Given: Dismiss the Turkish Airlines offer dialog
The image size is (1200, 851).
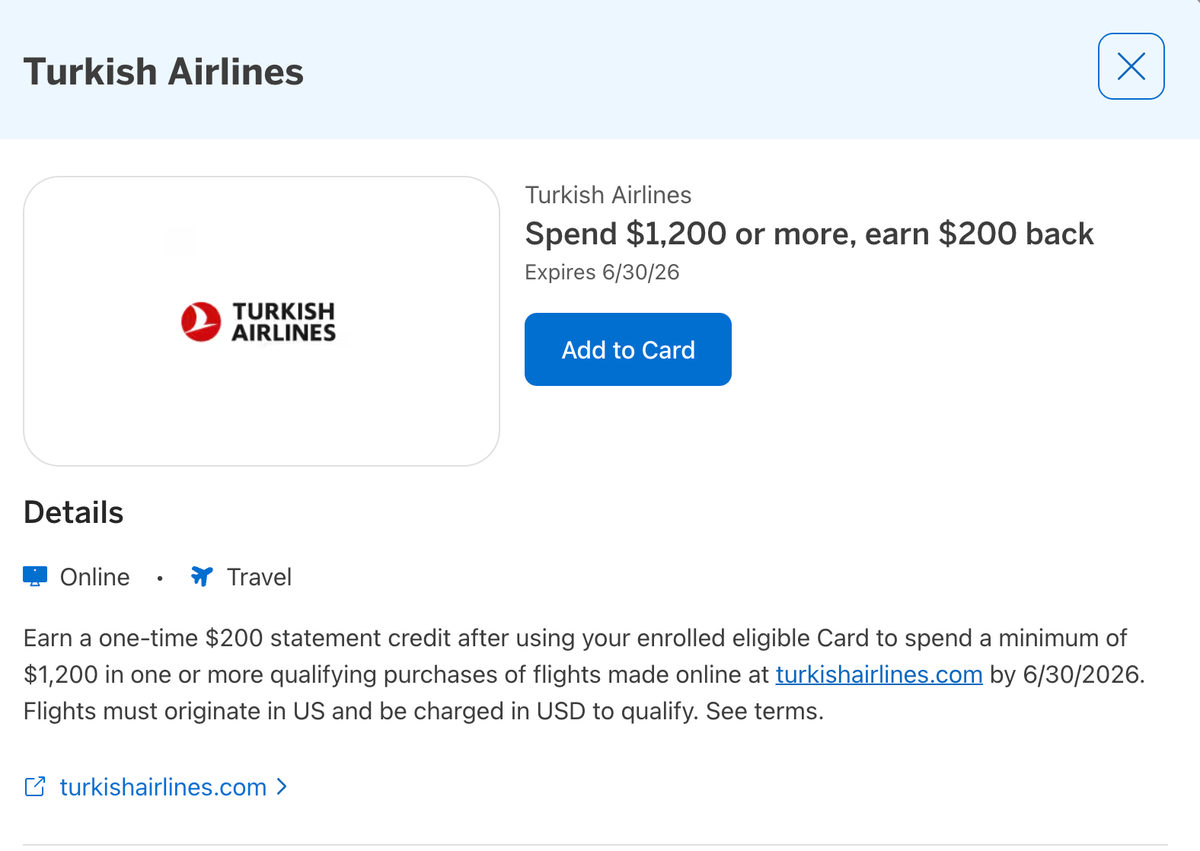Looking at the screenshot, I should tap(1131, 66).
